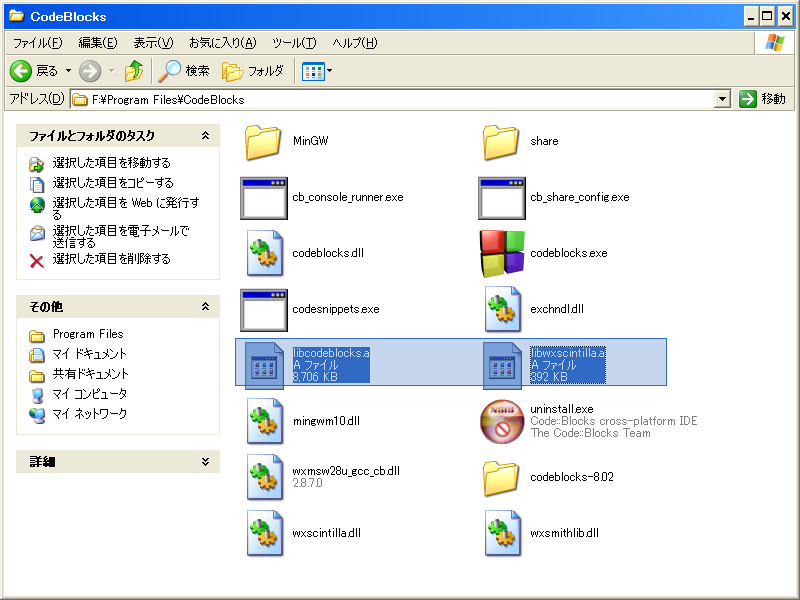Open the Views dropdown arrow
800x600 pixels.
point(330,71)
